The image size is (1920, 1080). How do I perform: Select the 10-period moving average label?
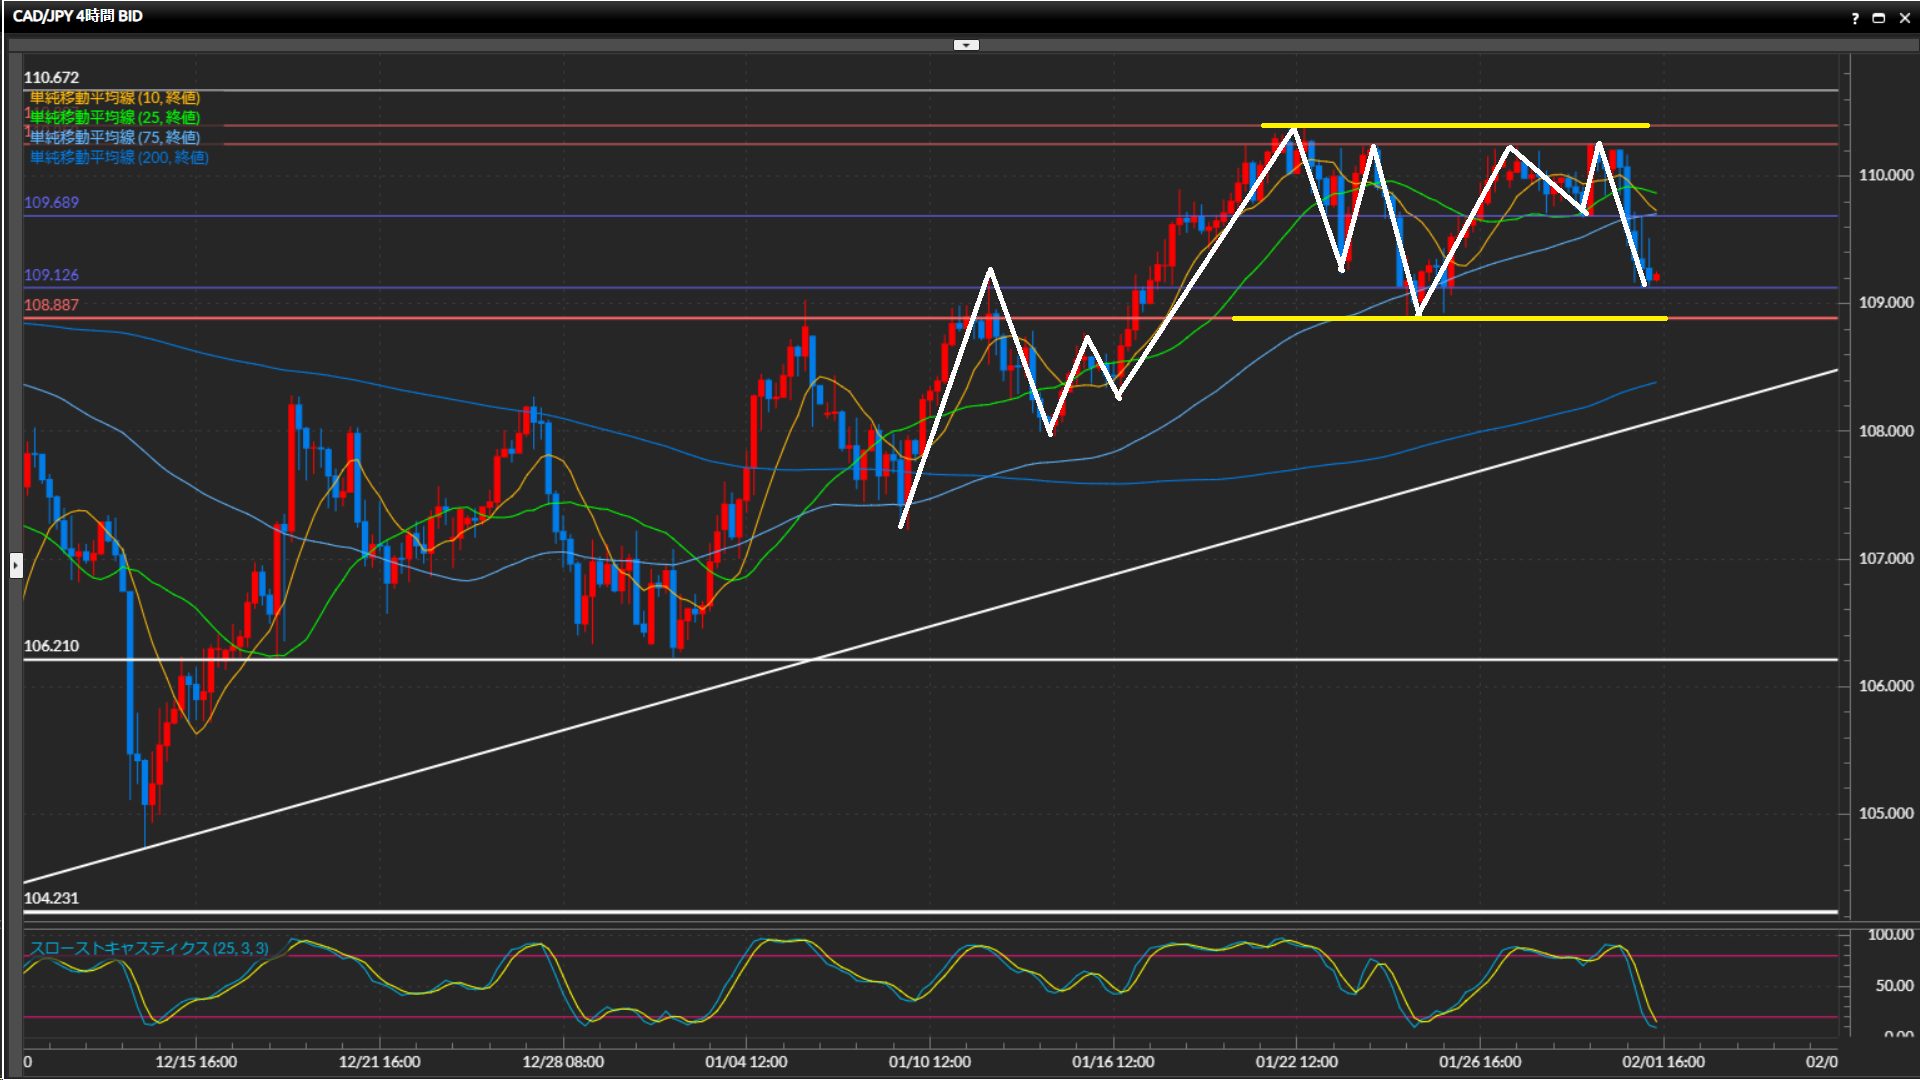tap(115, 97)
